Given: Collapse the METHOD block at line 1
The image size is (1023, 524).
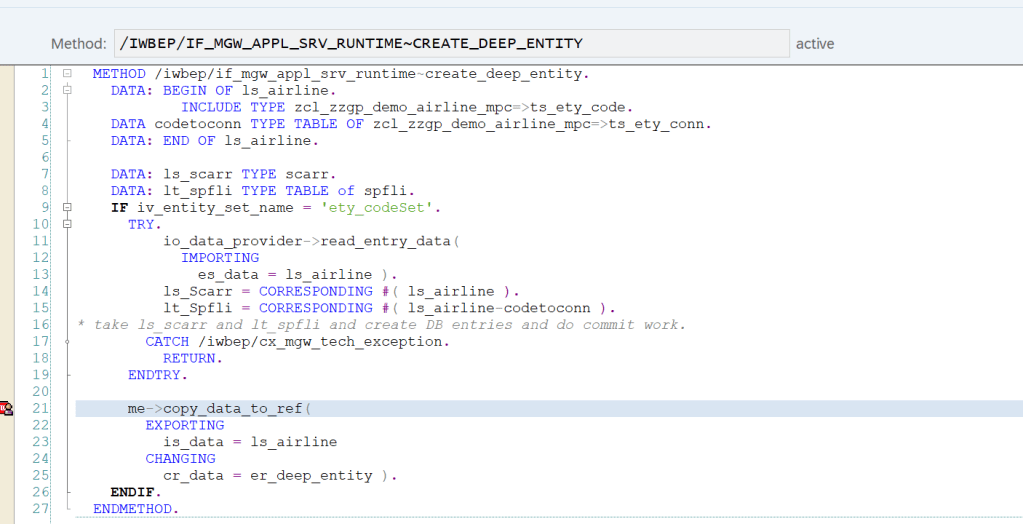Looking at the screenshot, I should tap(66, 74).
